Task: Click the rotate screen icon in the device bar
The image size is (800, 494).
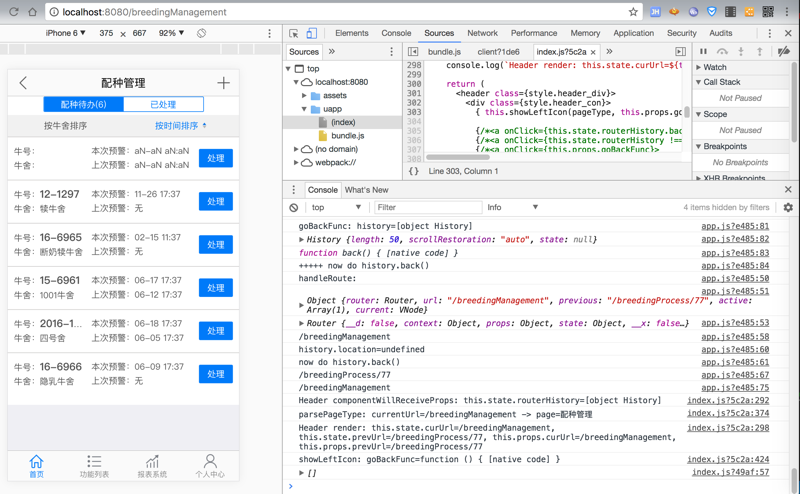Action: point(201,33)
